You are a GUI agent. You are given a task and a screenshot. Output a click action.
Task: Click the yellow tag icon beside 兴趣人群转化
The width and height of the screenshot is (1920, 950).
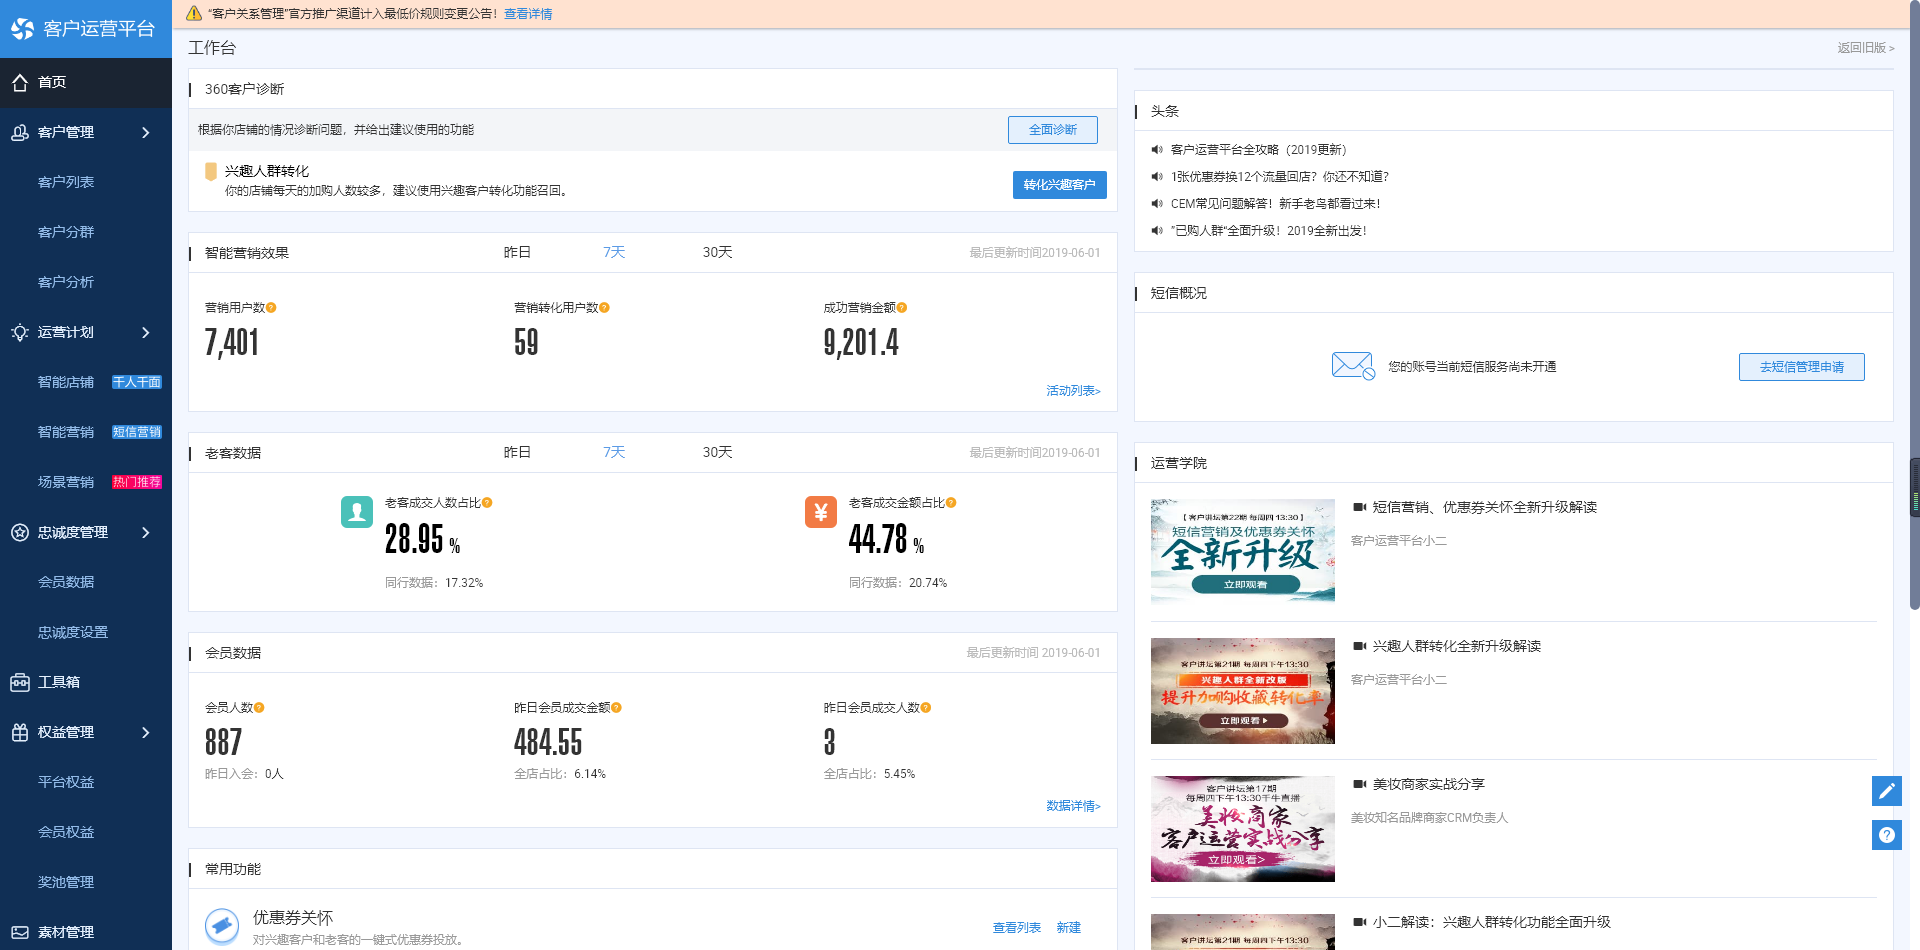click(211, 172)
